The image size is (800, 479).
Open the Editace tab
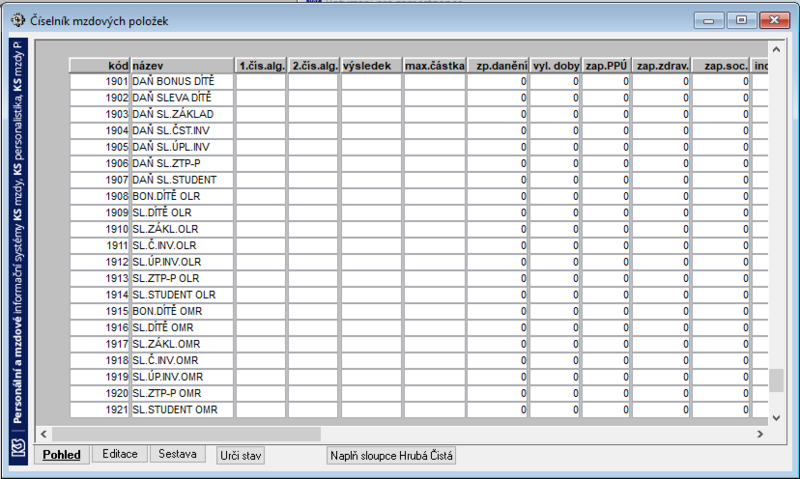tap(120, 453)
